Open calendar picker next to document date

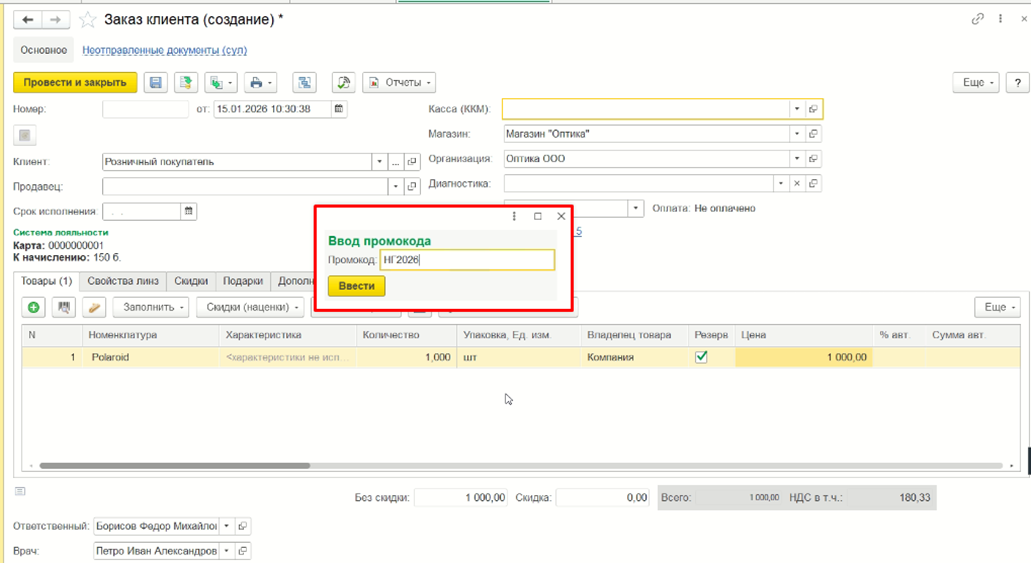pos(339,109)
